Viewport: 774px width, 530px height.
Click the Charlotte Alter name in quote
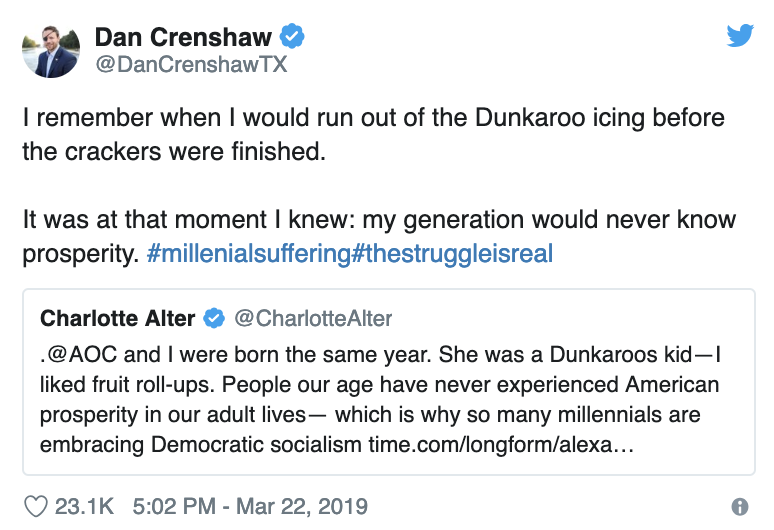tap(117, 318)
